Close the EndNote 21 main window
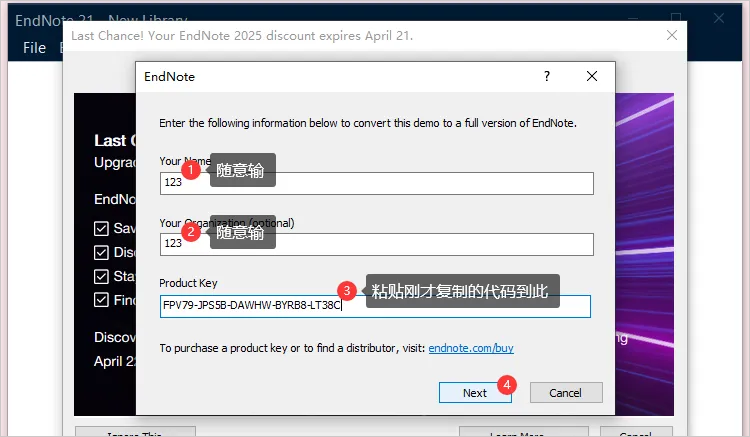Screen dimensions: 750x437 click(718, 18)
